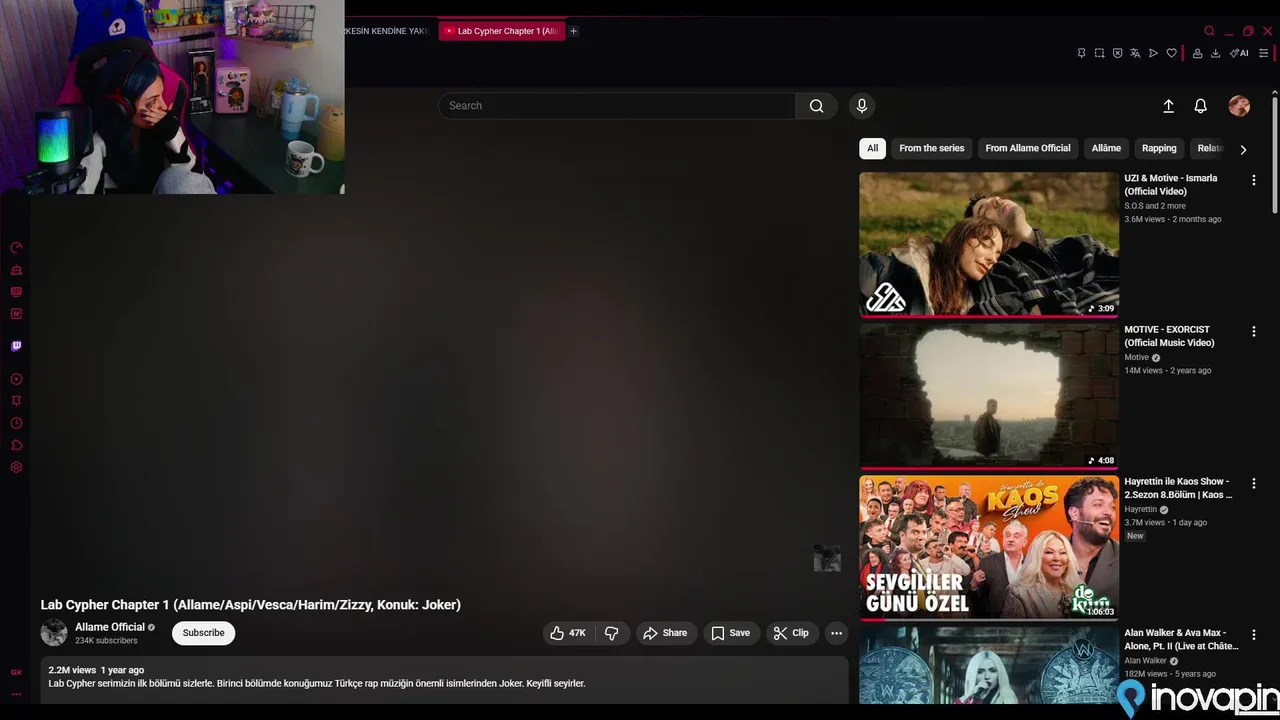This screenshot has height=720, width=1280.
Task: Expand the video description box
Action: pyautogui.click(x=444, y=680)
